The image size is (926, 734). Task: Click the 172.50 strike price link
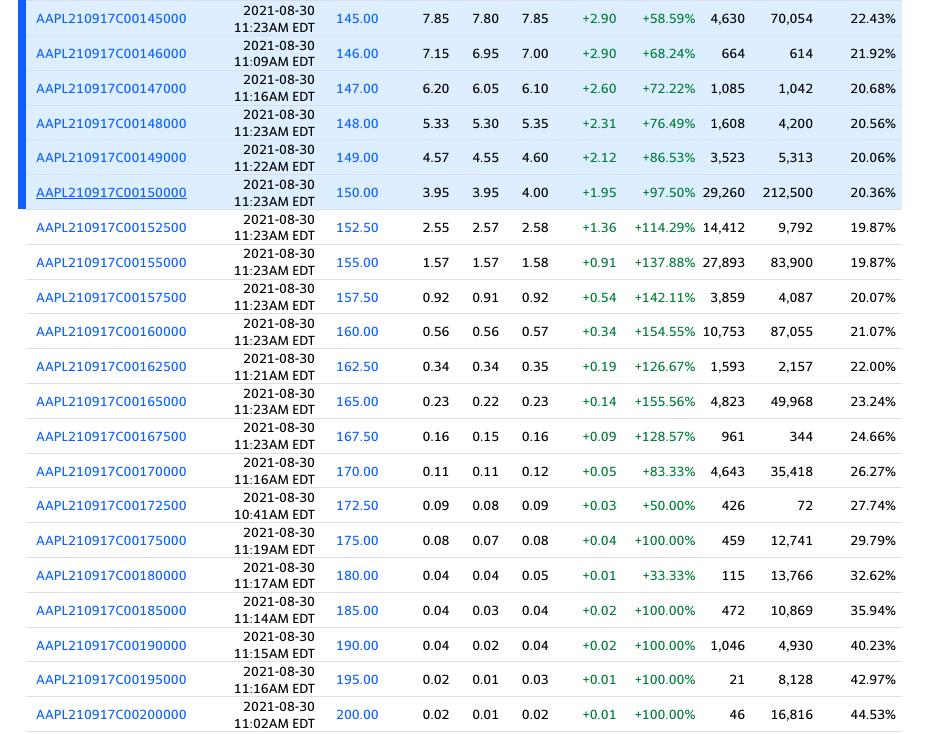pyautogui.click(x=357, y=505)
